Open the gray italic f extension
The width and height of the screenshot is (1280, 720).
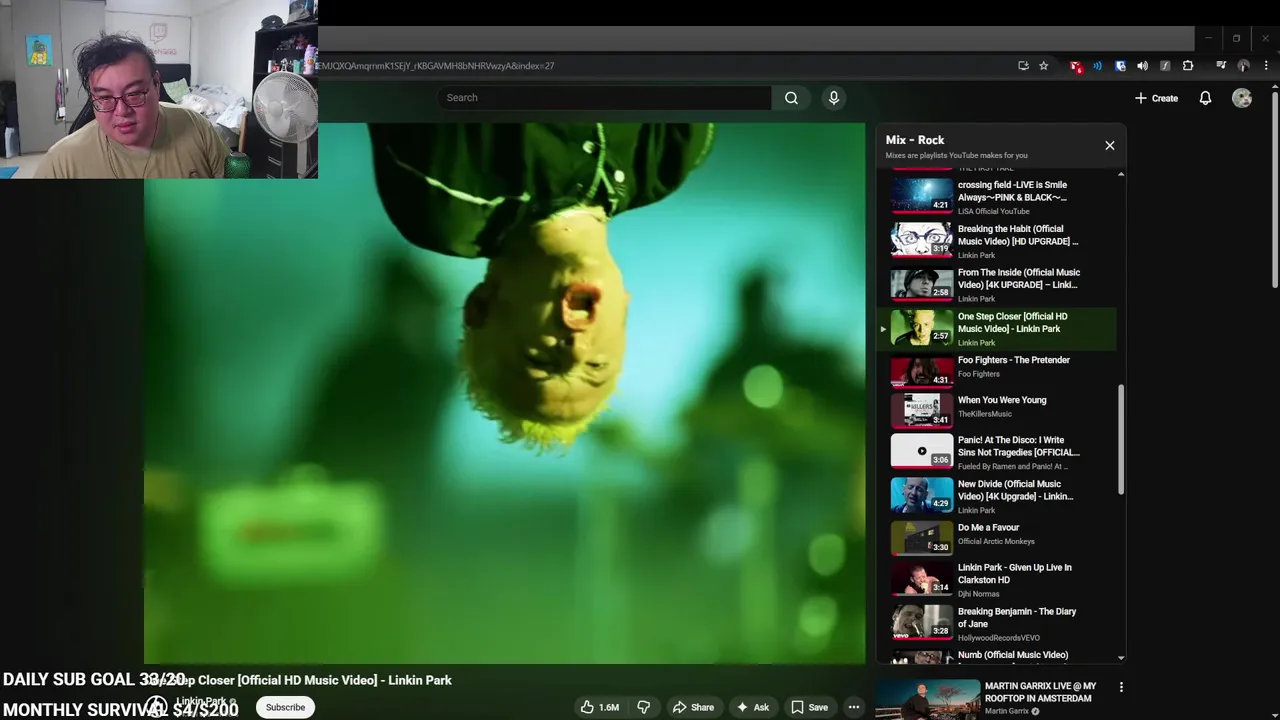(x=1165, y=66)
